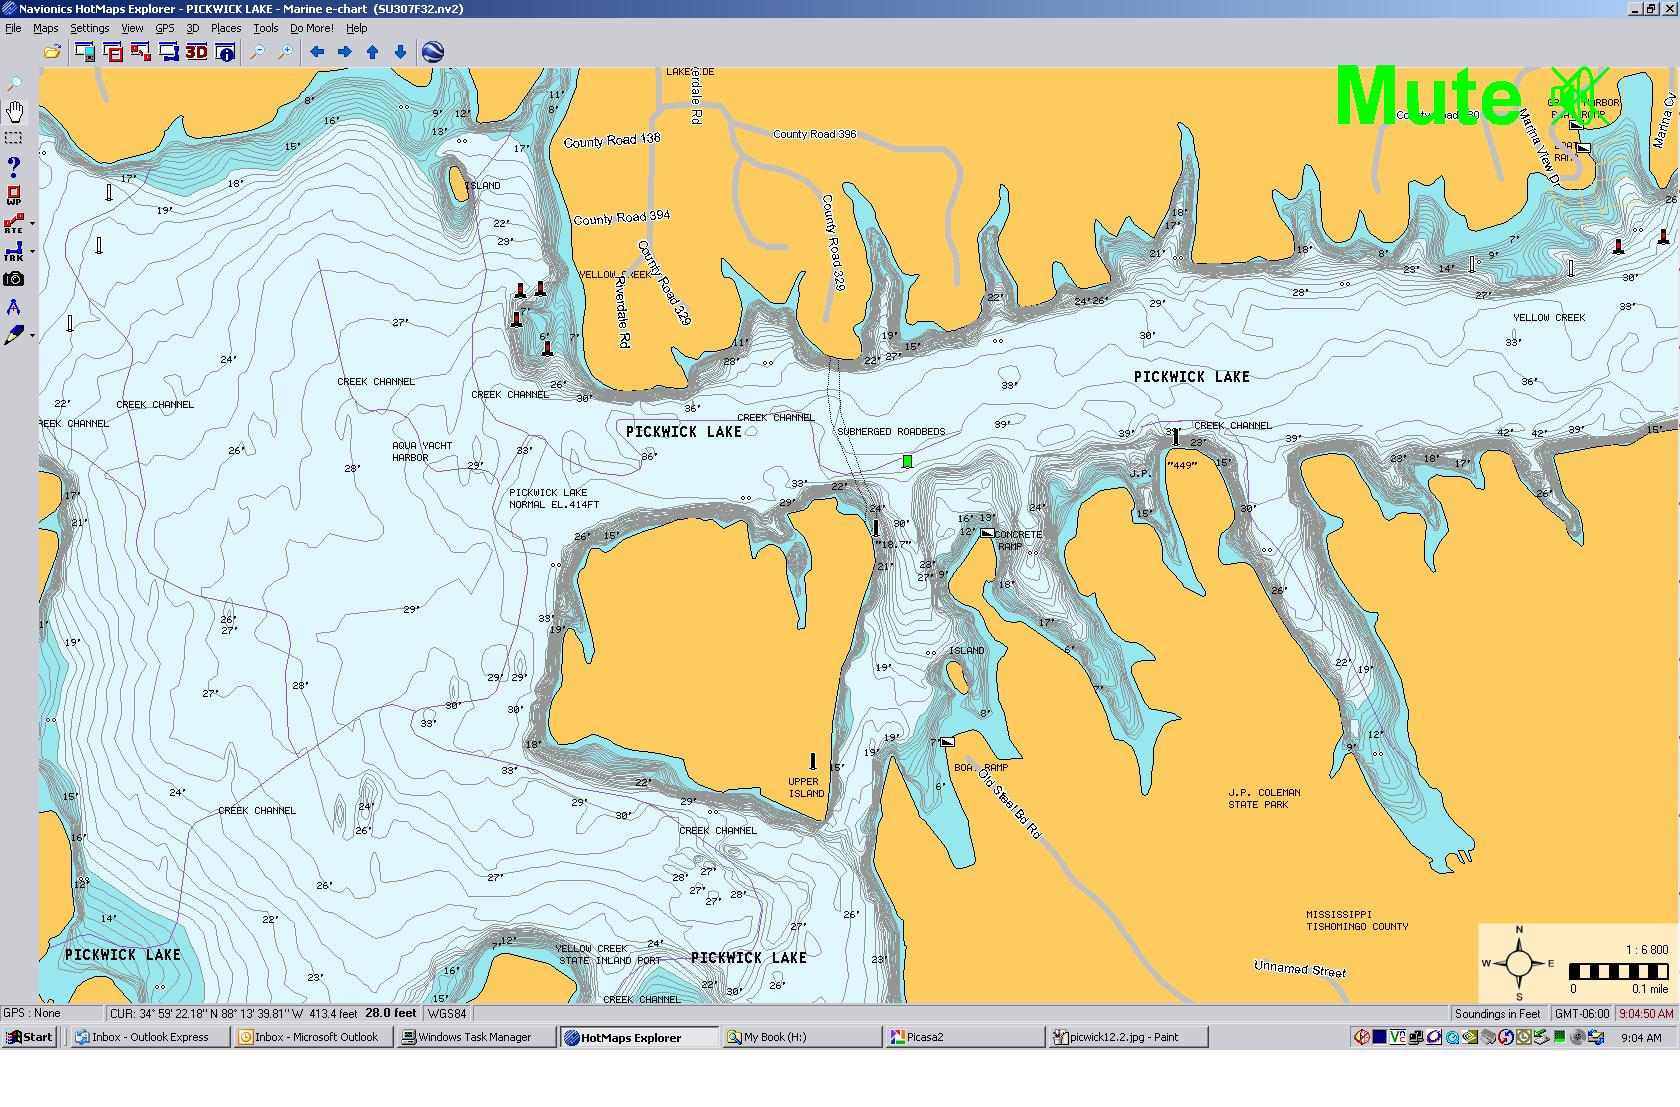Viewport: 1680px width, 1107px height.
Task: Select the hand pan tool
Action: (x=15, y=111)
